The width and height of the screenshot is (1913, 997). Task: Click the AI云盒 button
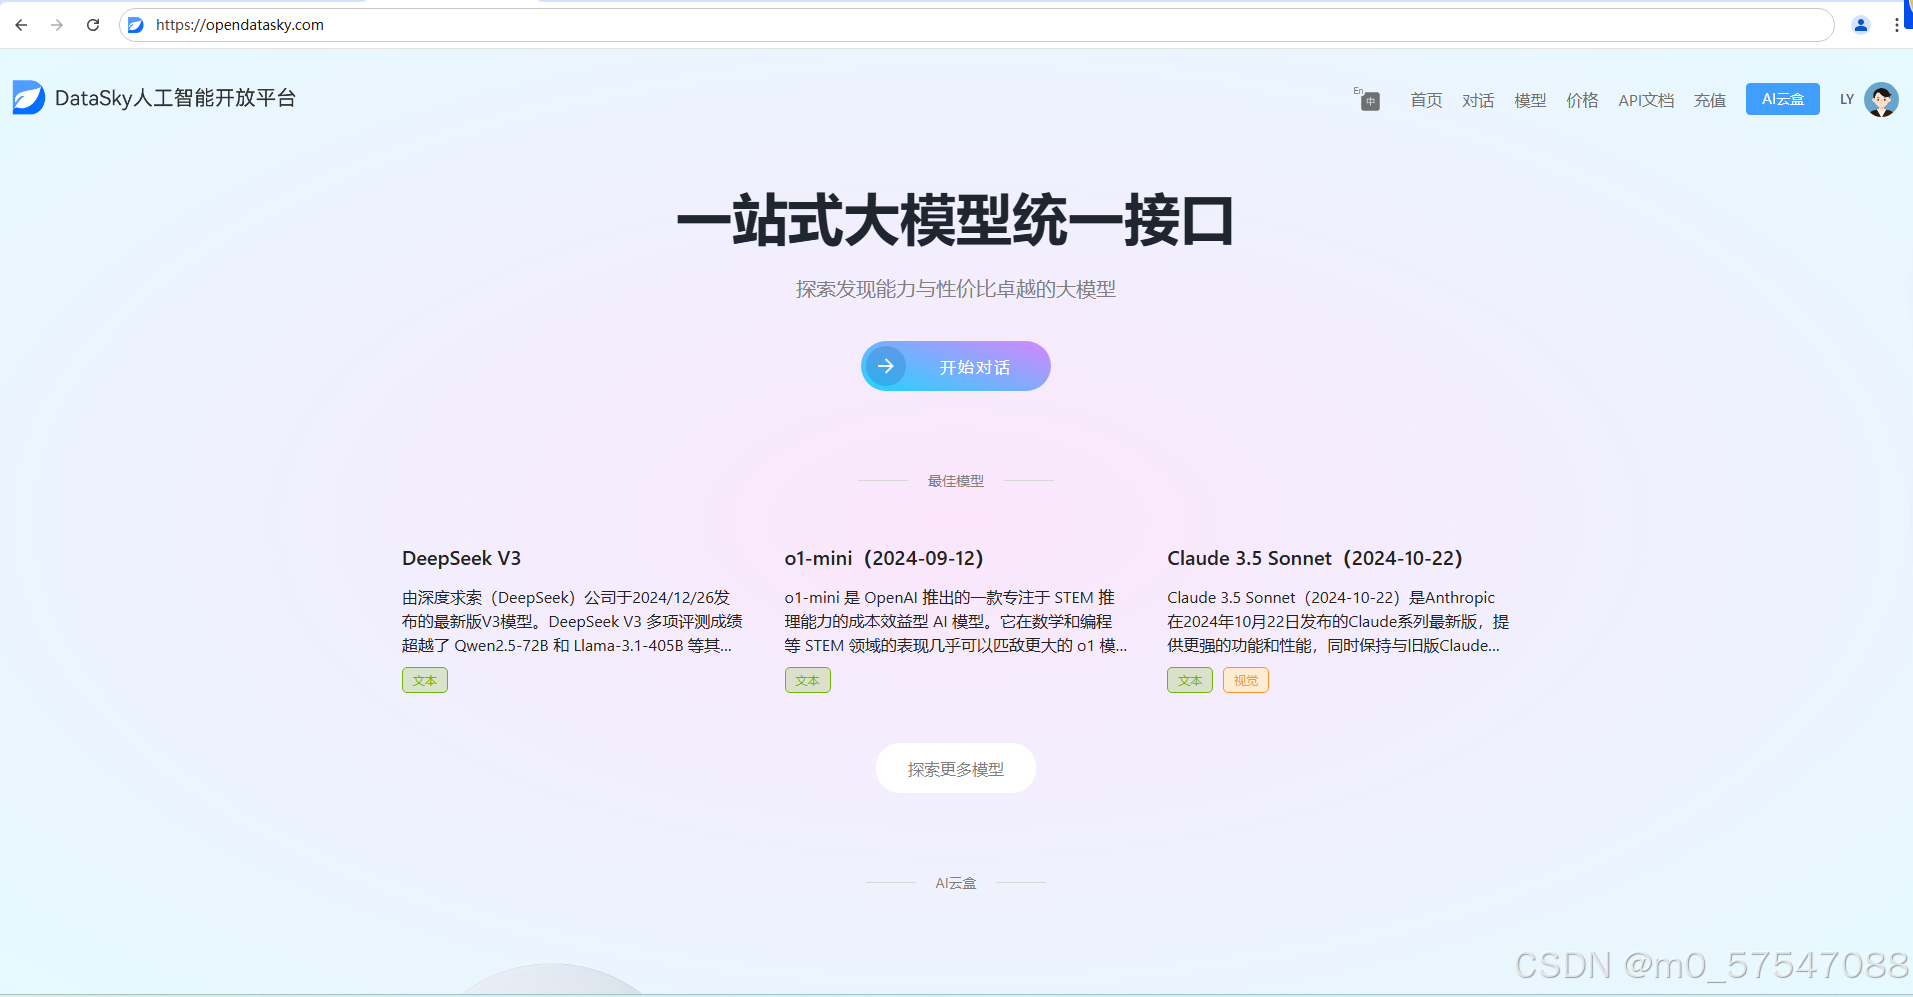tap(1783, 99)
